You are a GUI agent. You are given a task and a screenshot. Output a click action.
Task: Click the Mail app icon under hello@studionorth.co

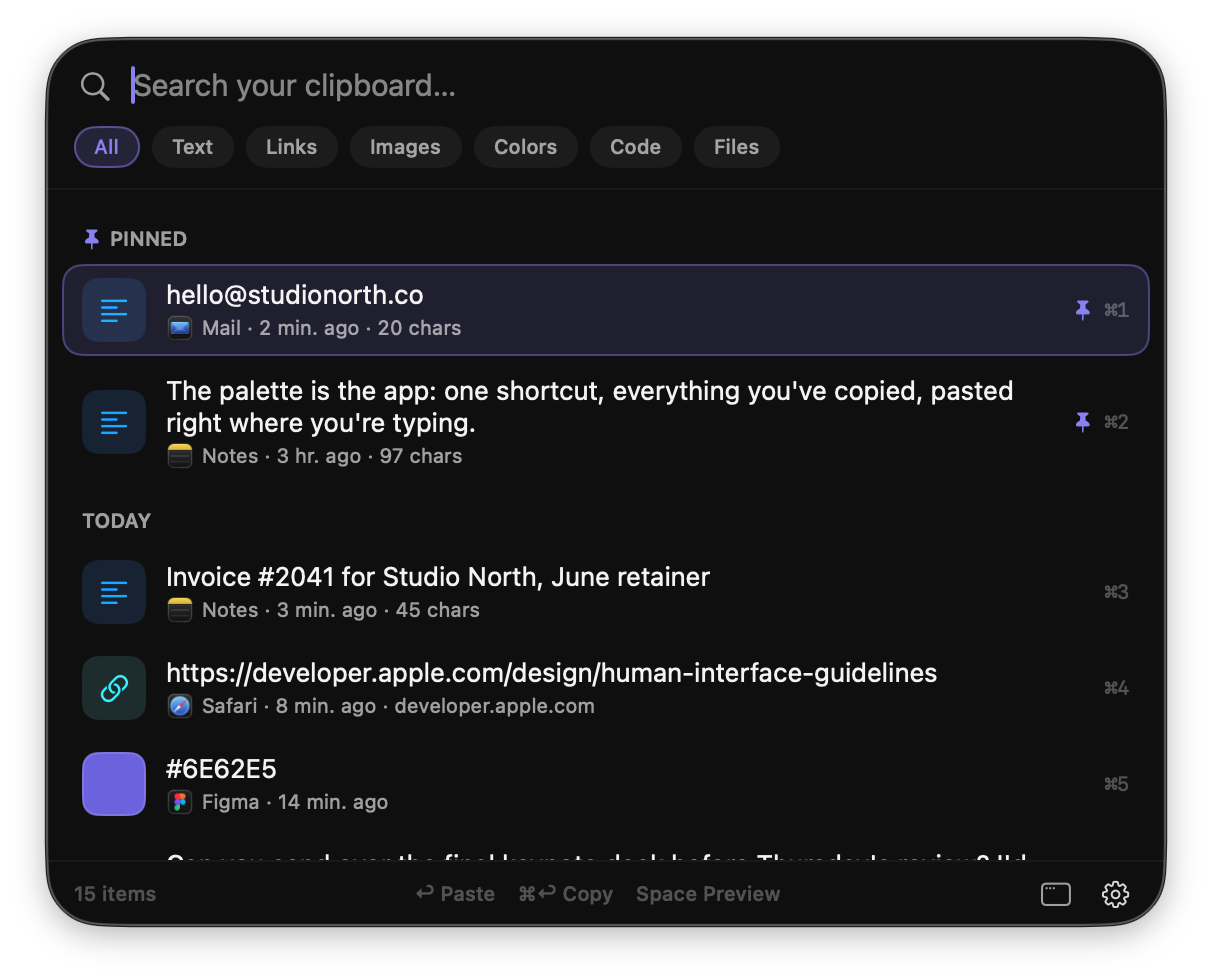point(180,328)
